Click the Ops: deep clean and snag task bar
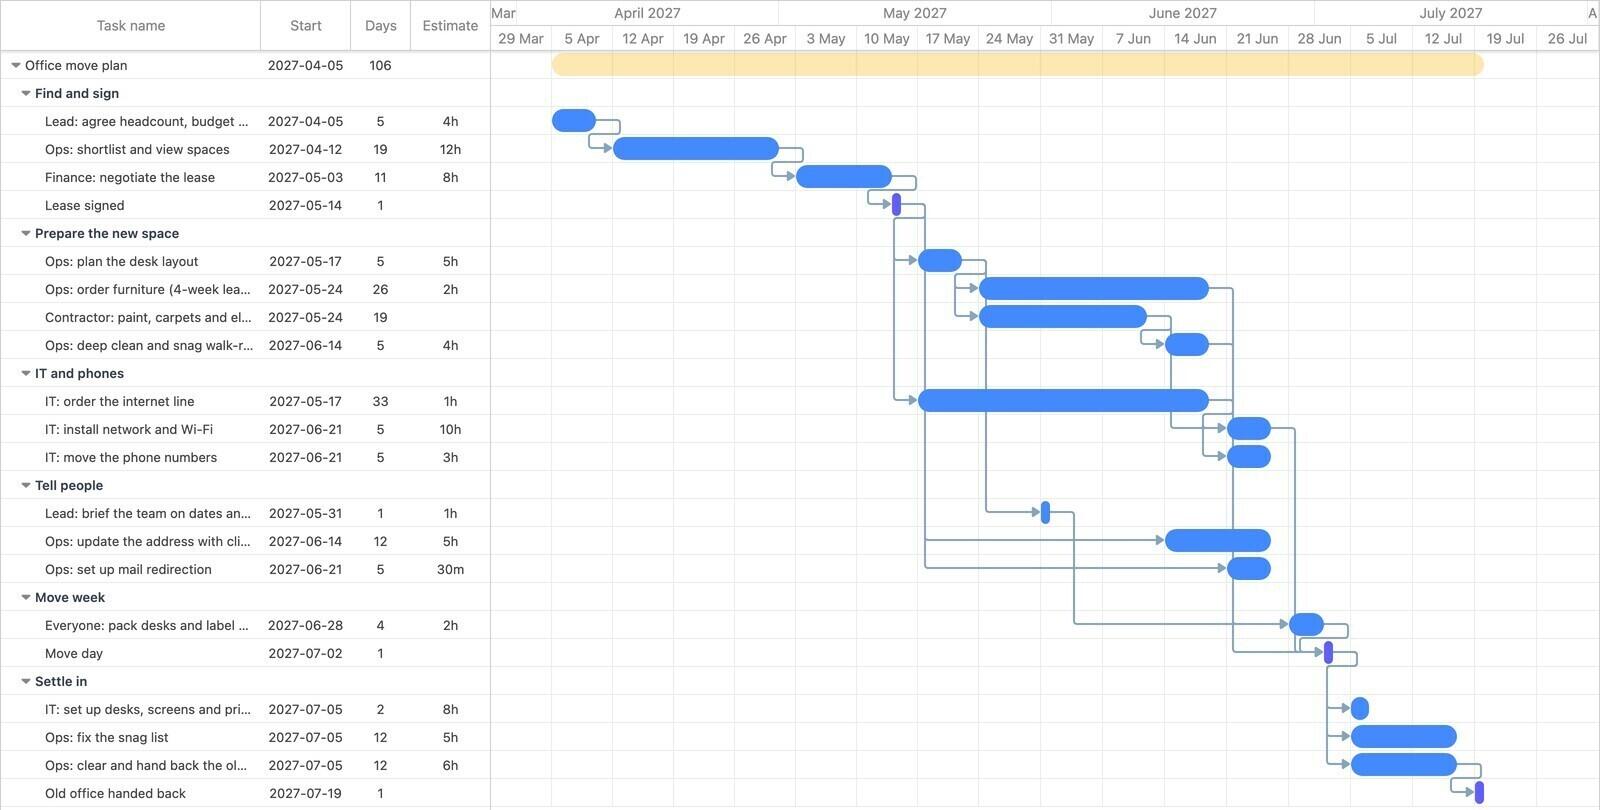This screenshot has height=810, width=1600. (x=1187, y=345)
